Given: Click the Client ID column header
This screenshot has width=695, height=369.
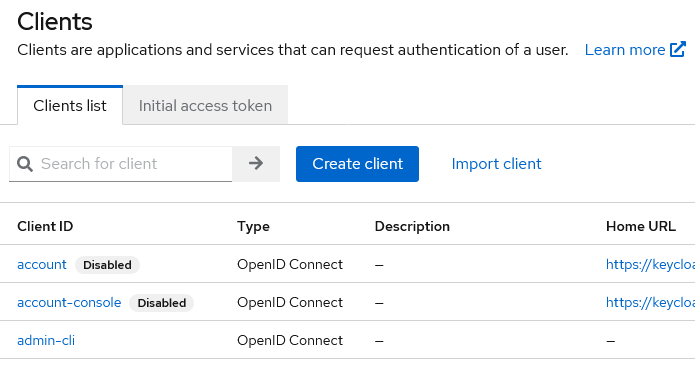Looking at the screenshot, I should tap(45, 226).
